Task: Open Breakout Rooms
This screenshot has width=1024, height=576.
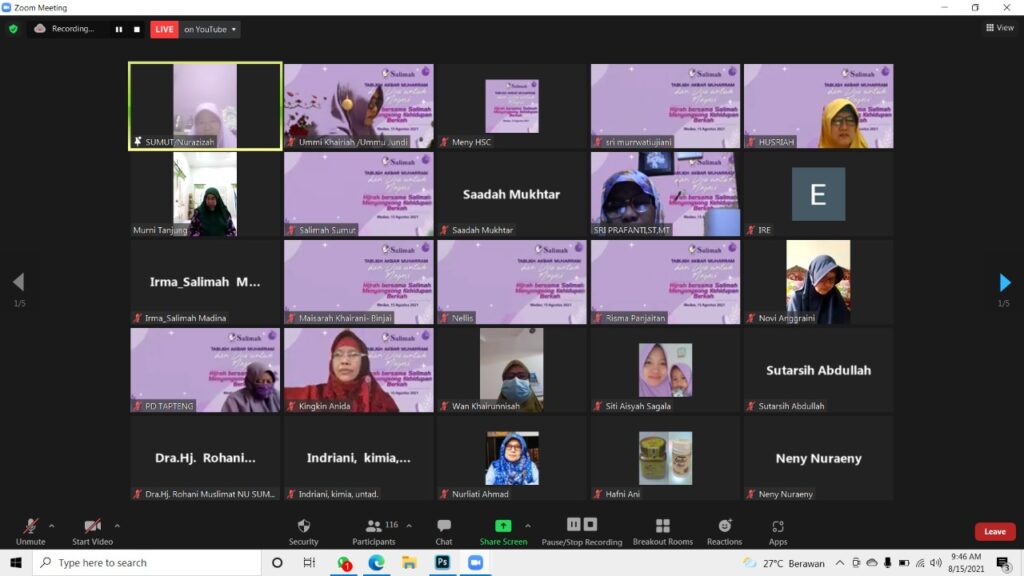Action: (662, 526)
